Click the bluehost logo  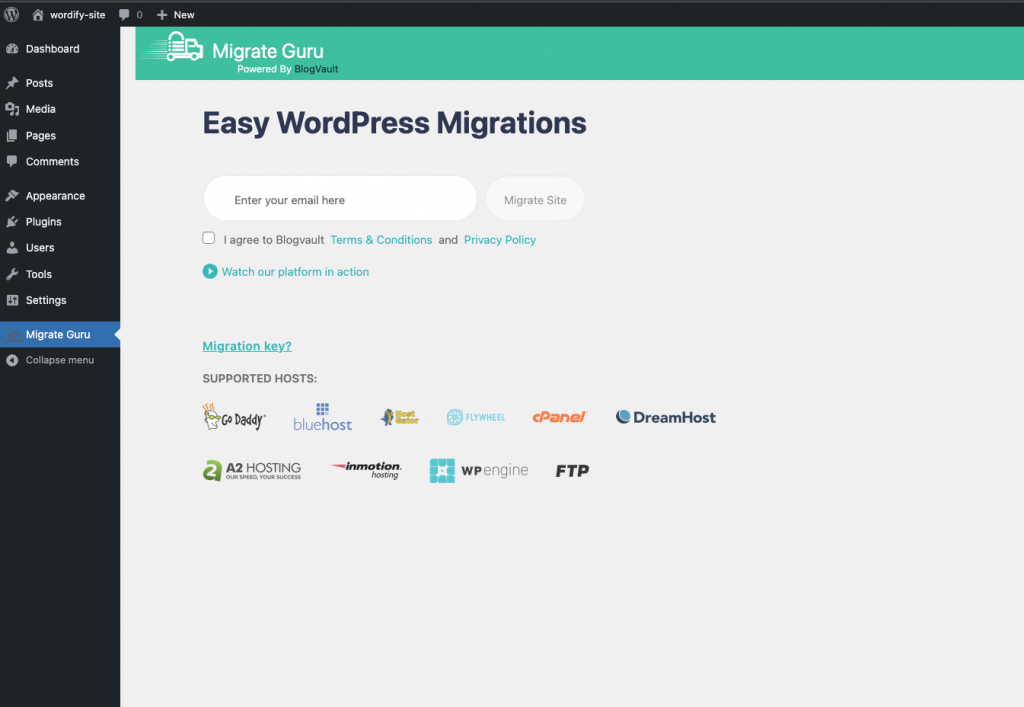point(323,417)
